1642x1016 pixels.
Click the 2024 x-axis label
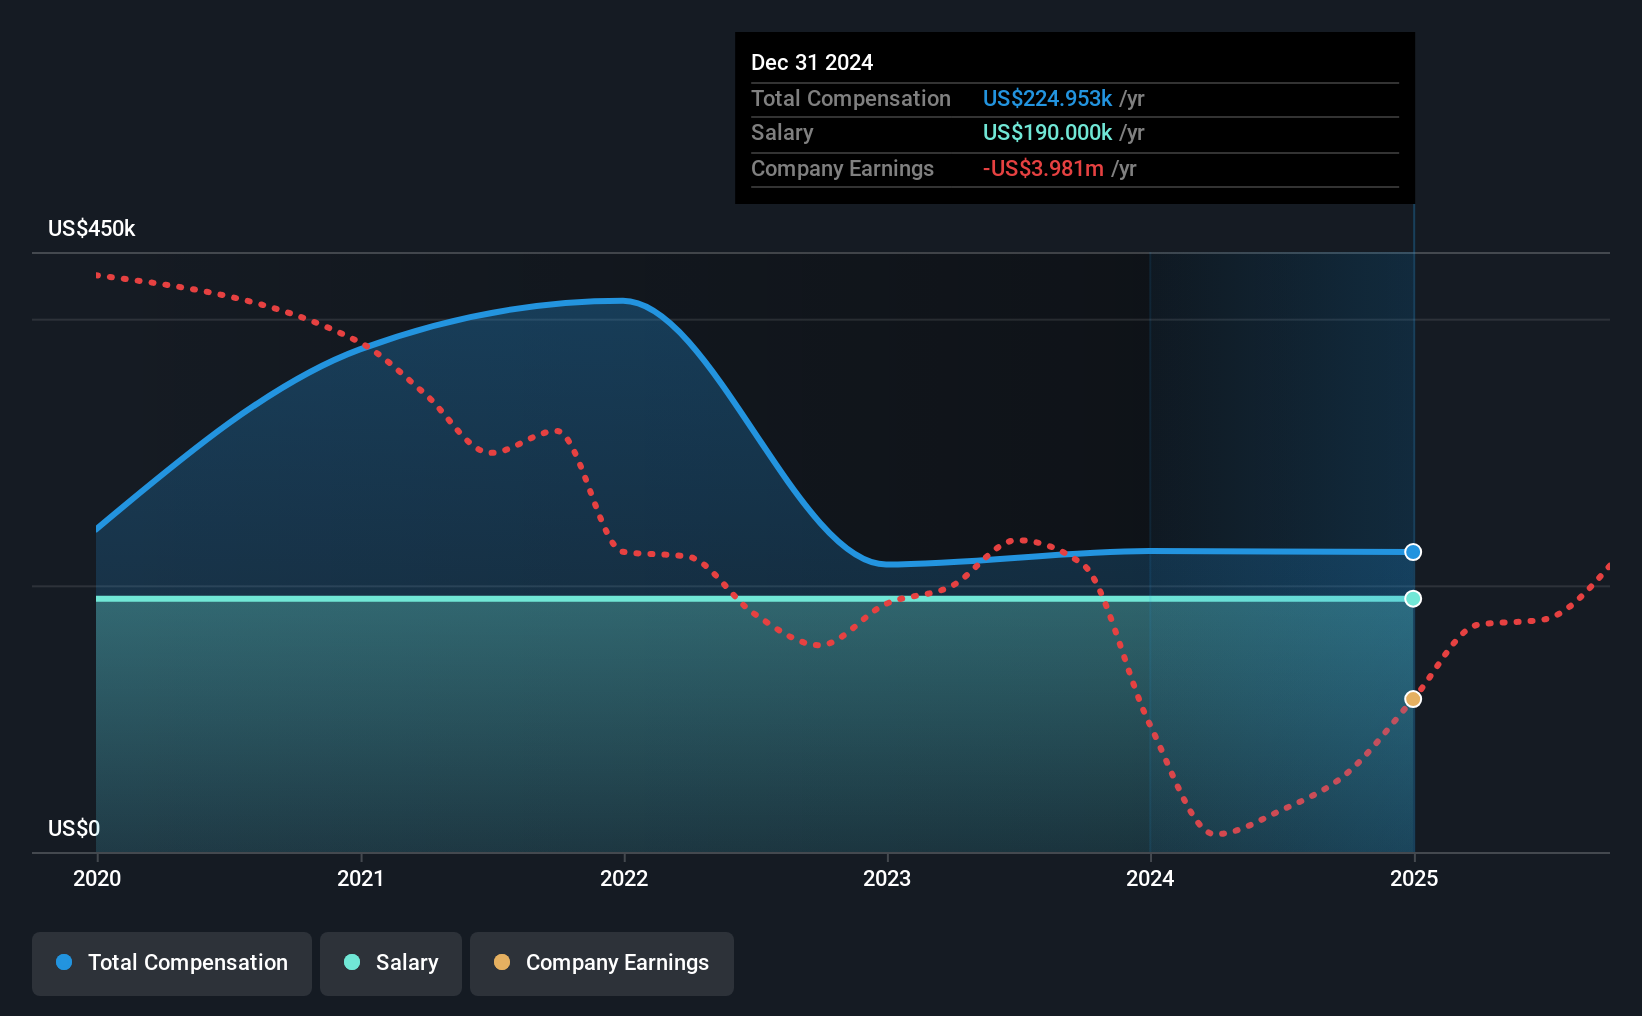pos(1150,878)
